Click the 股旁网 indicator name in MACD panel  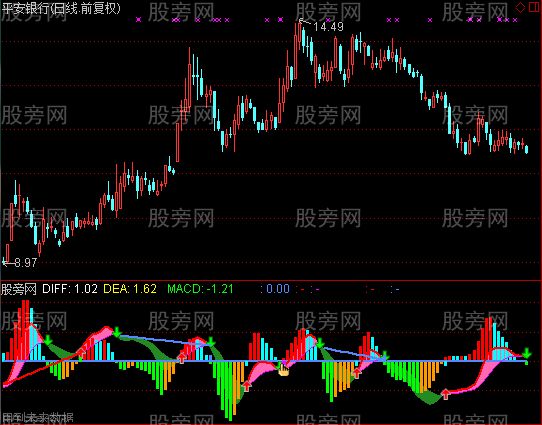click(x=19, y=289)
